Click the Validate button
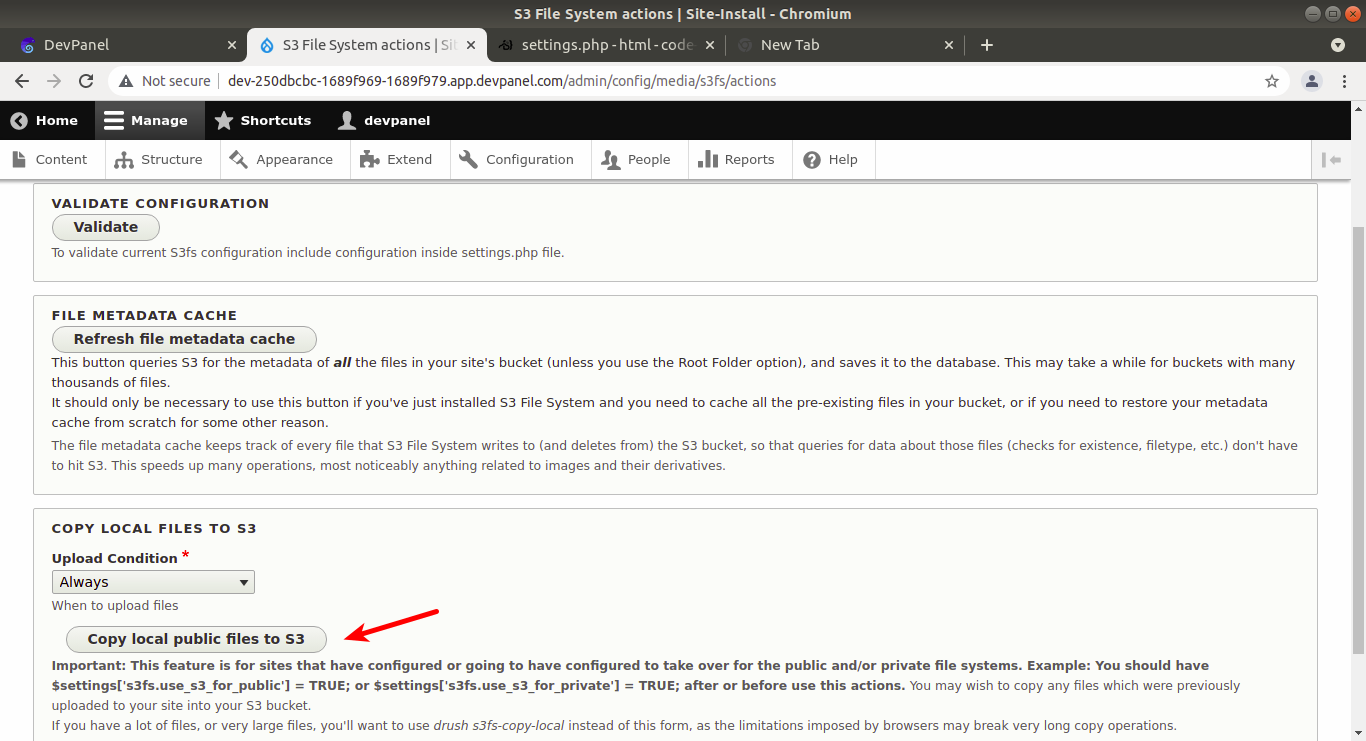The height and width of the screenshot is (741, 1366). (105, 227)
